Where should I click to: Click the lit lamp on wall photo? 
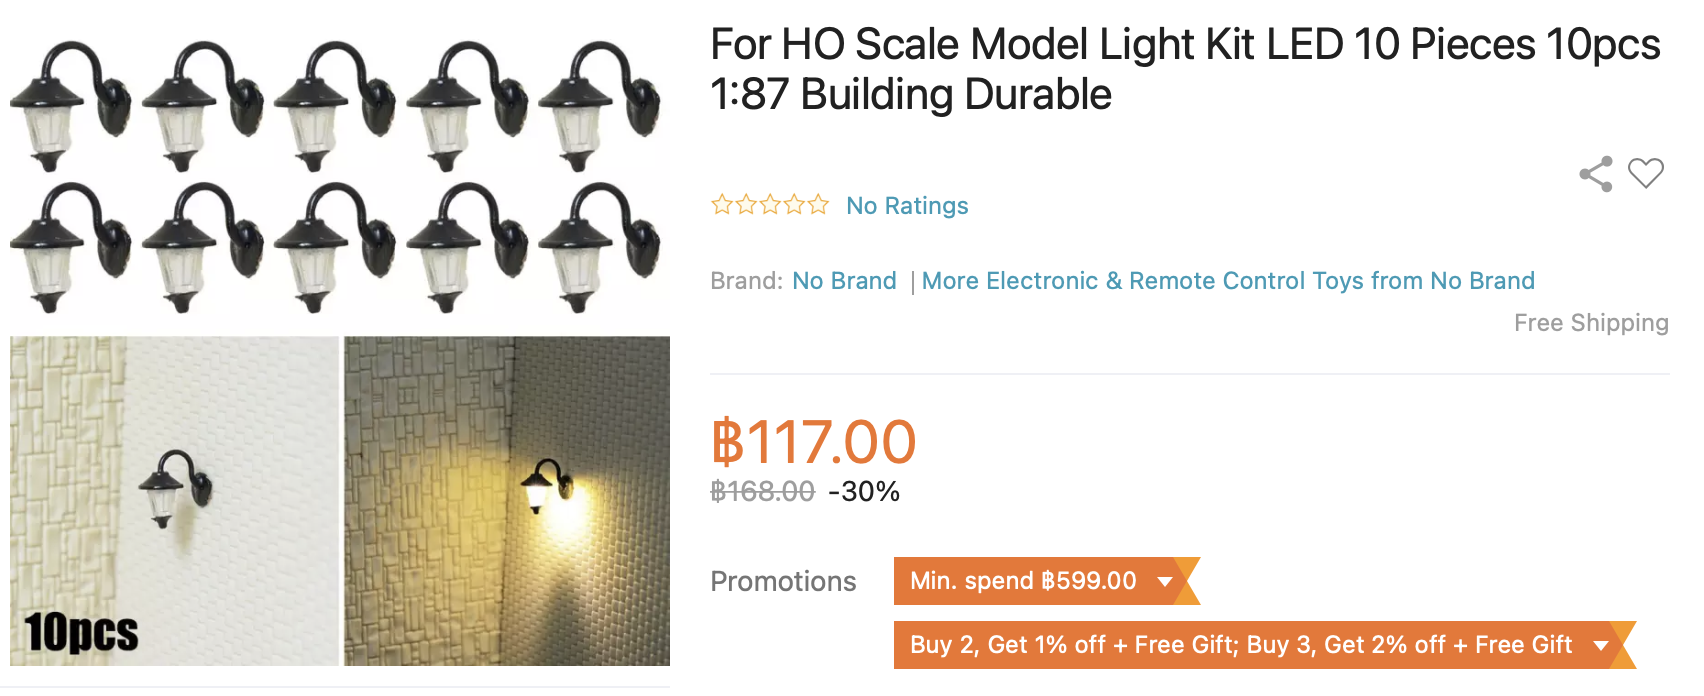(x=507, y=501)
